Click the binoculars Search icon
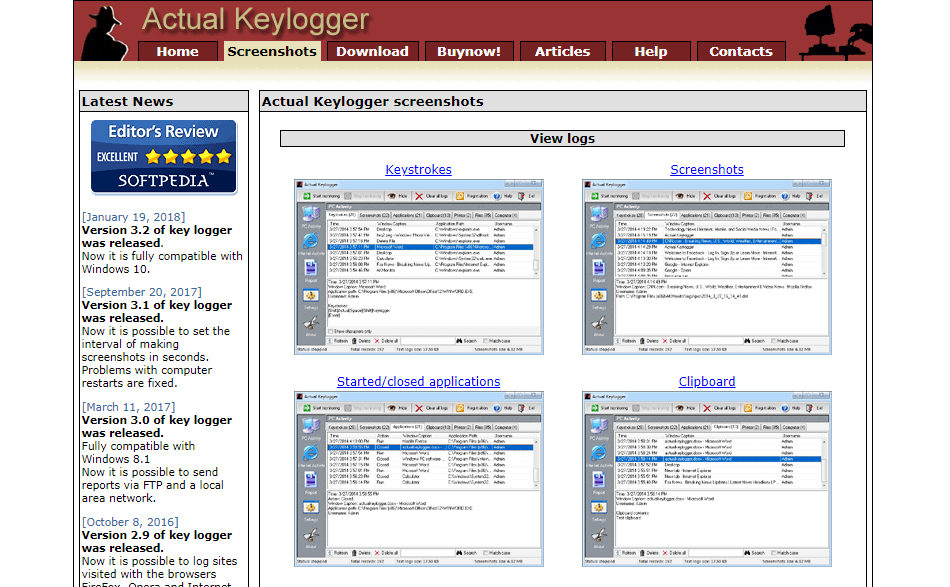Image resolution: width=950 pixels, height=587 pixels. tap(461, 339)
